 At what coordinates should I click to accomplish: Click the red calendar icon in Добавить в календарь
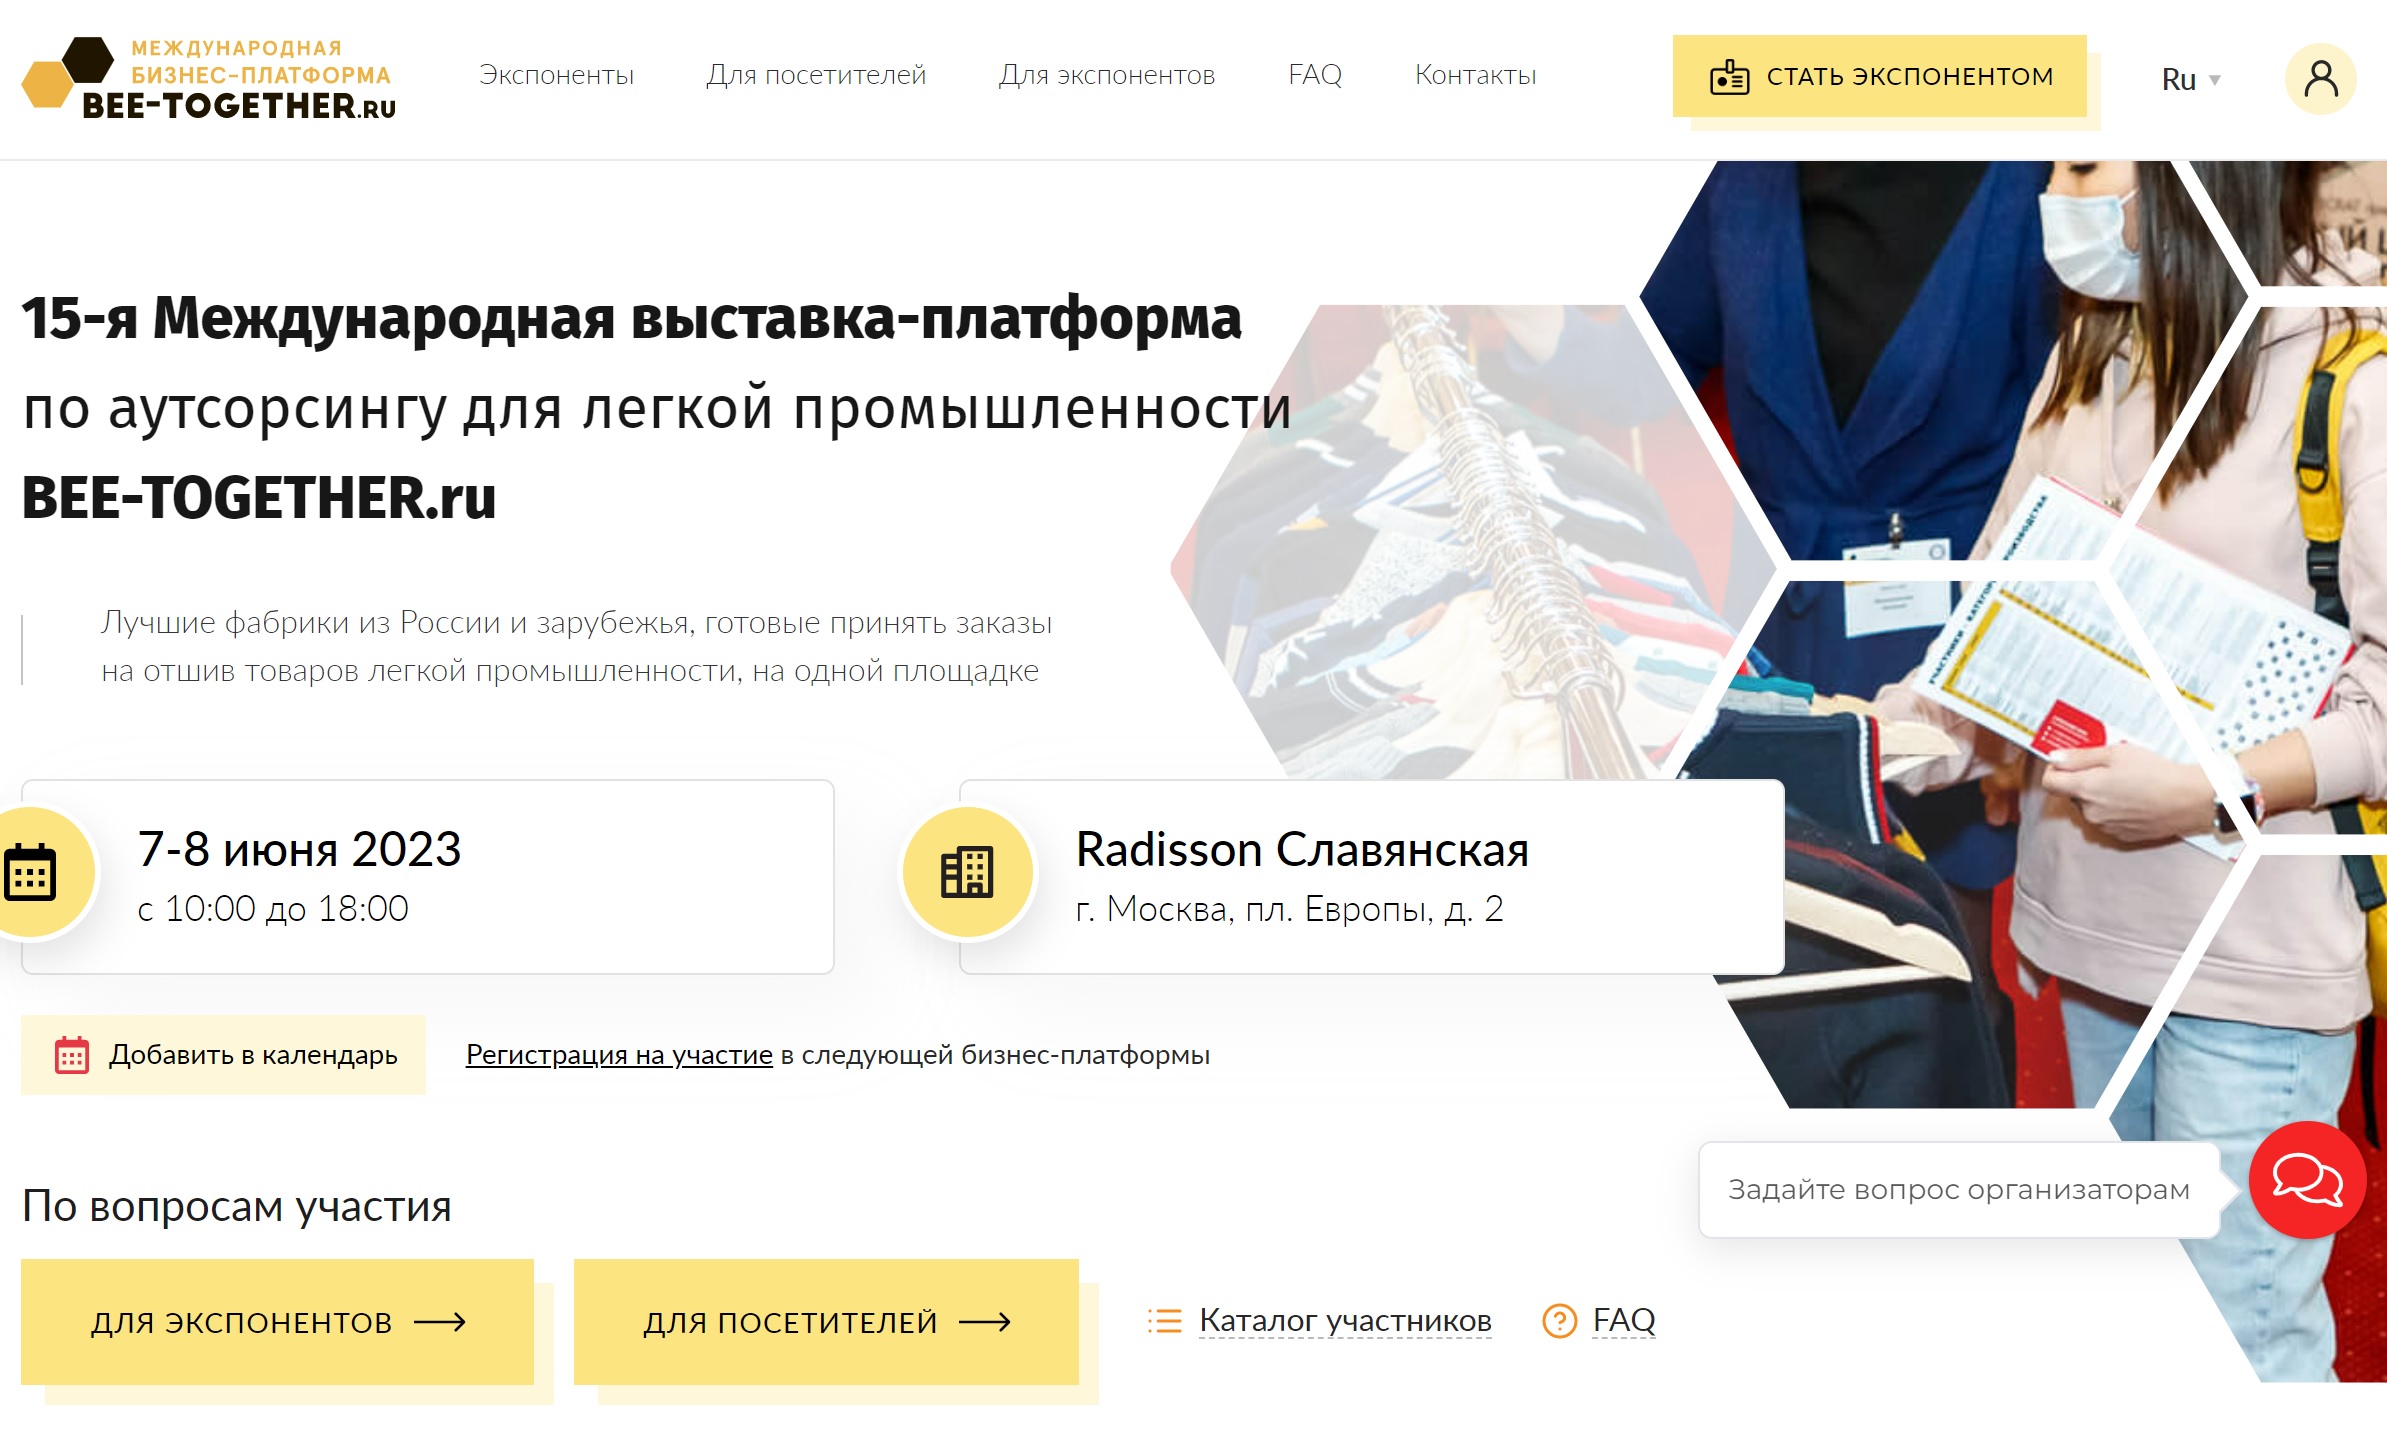pos(72,1055)
